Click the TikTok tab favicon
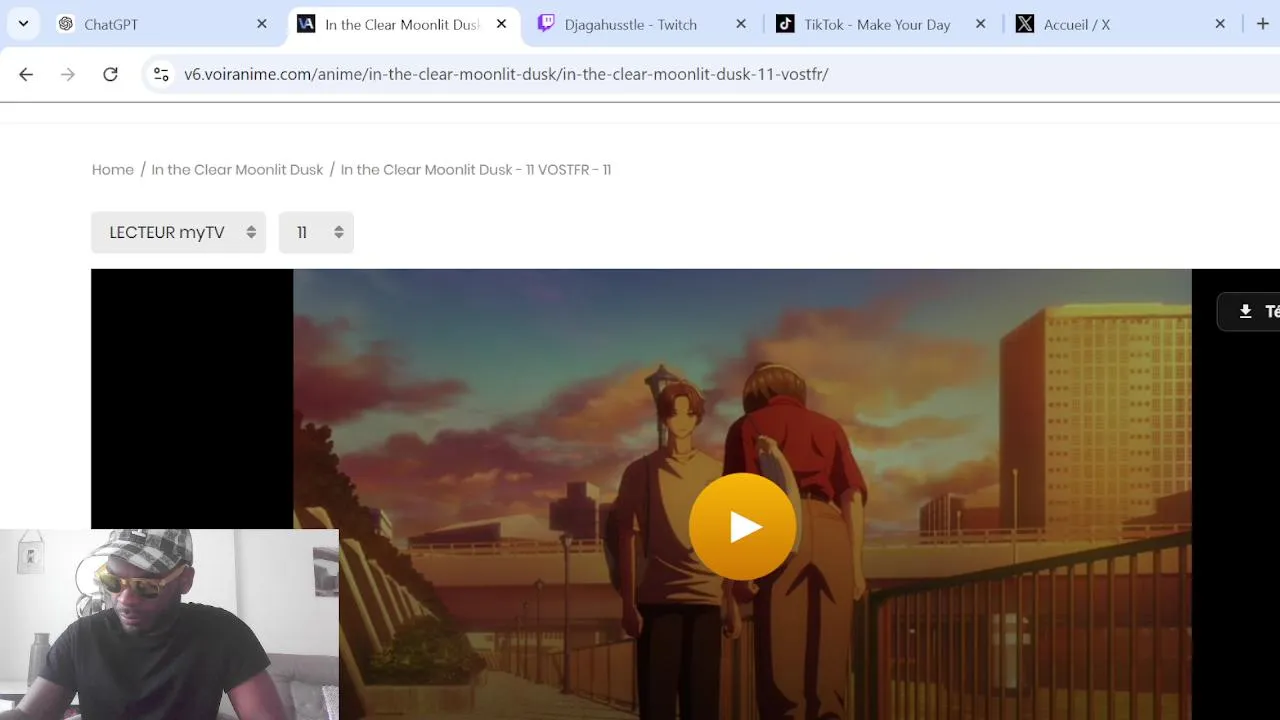This screenshot has height=720, width=1280. 786,24
